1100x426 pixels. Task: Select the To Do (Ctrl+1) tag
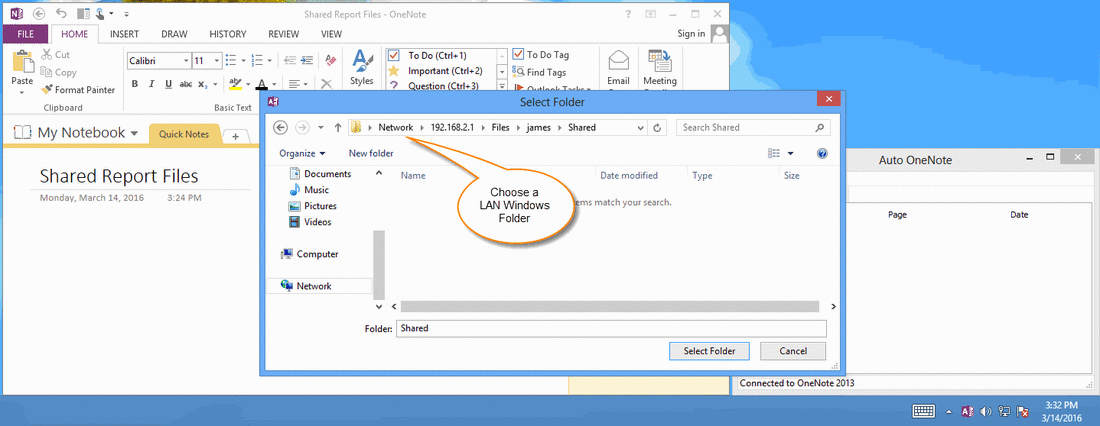(x=438, y=55)
